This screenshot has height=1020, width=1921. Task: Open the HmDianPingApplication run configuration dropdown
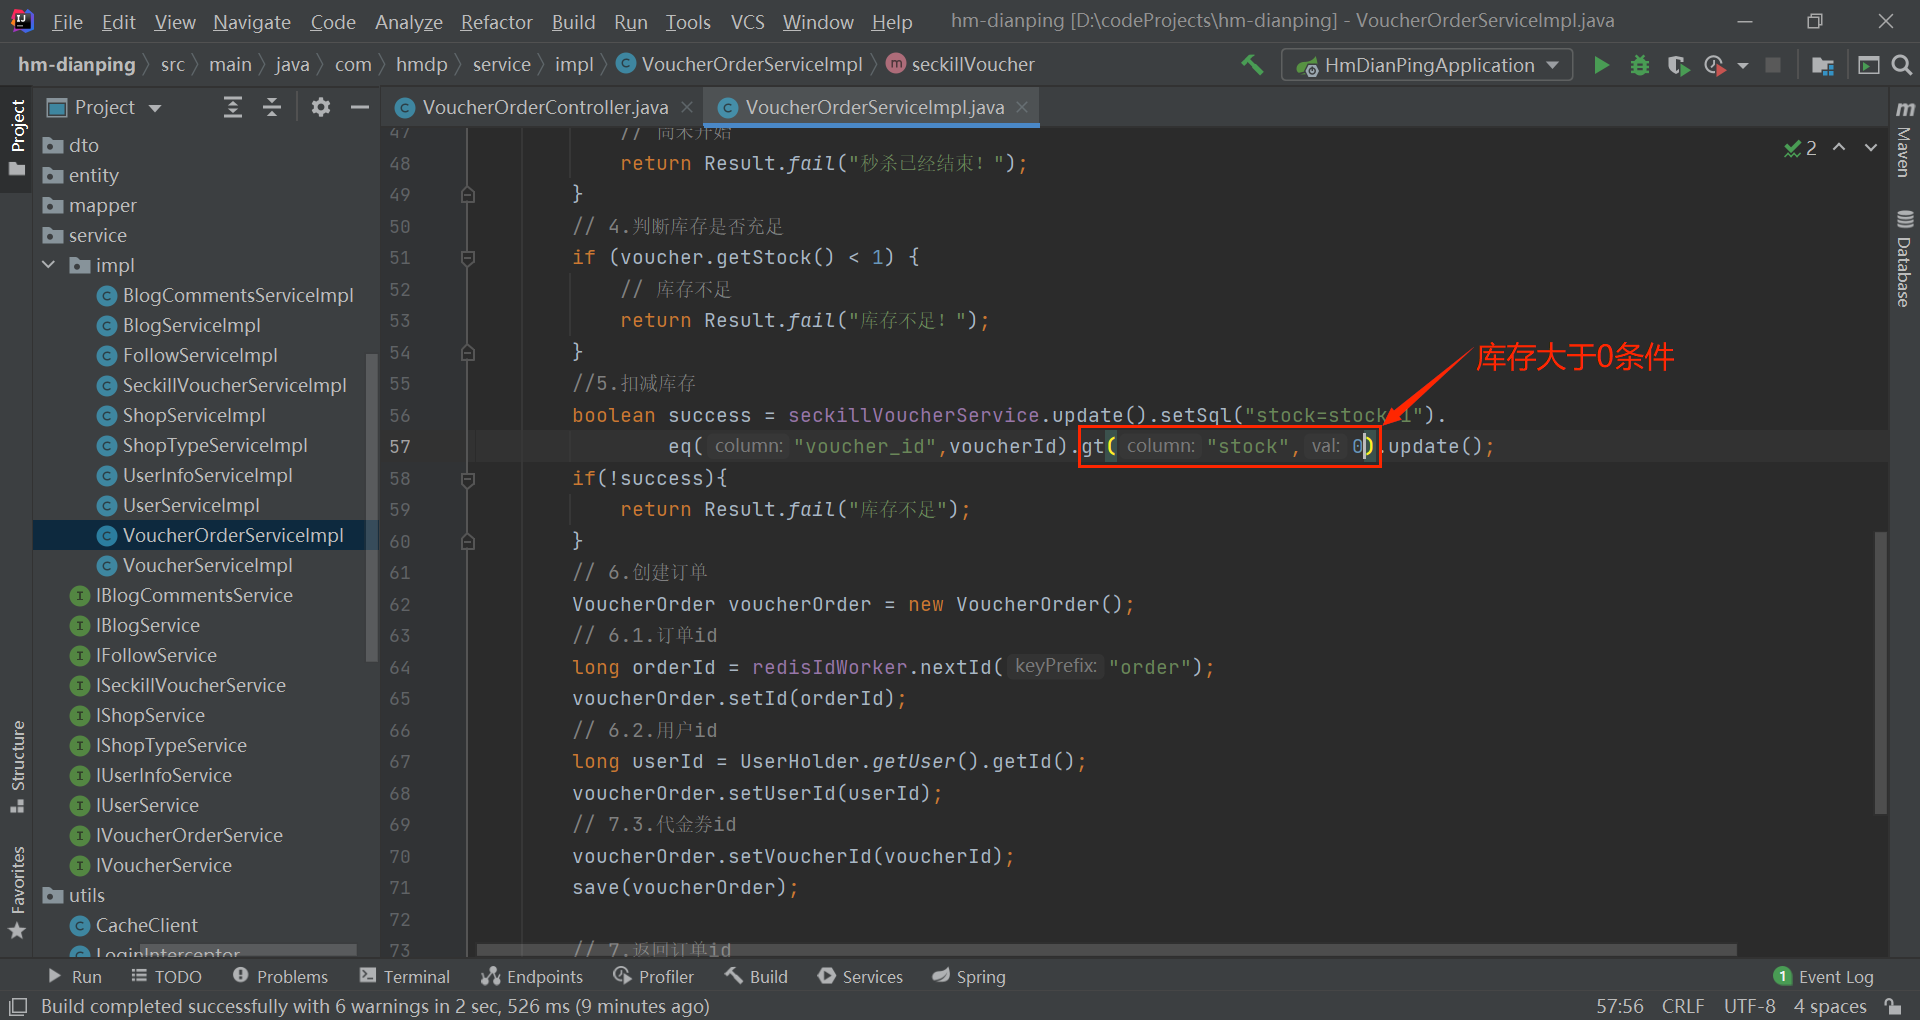pos(1427,65)
